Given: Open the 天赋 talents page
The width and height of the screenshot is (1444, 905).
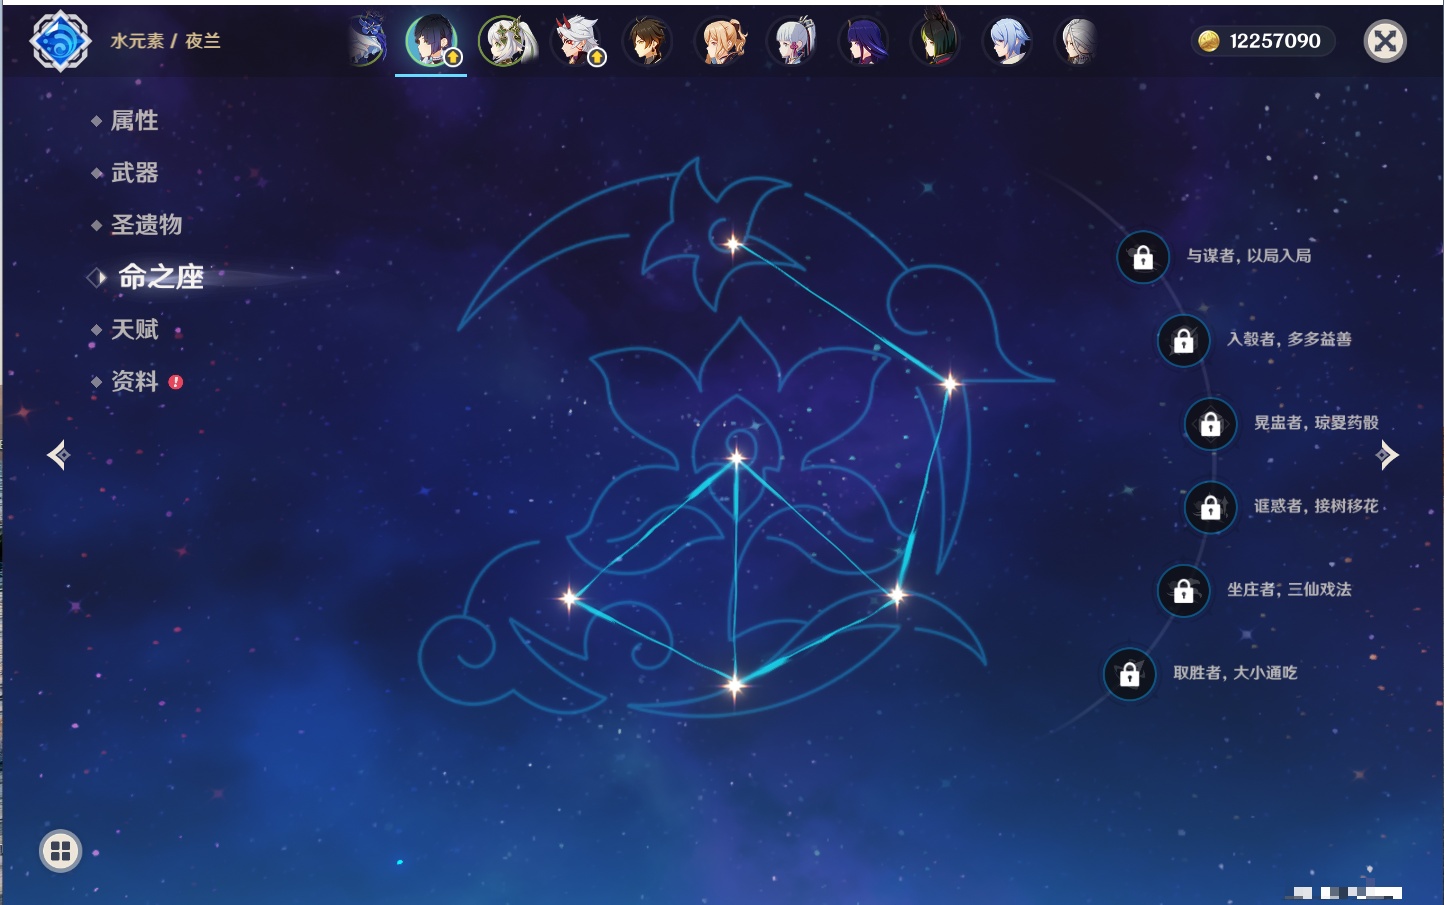Looking at the screenshot, I should [134, 329].
